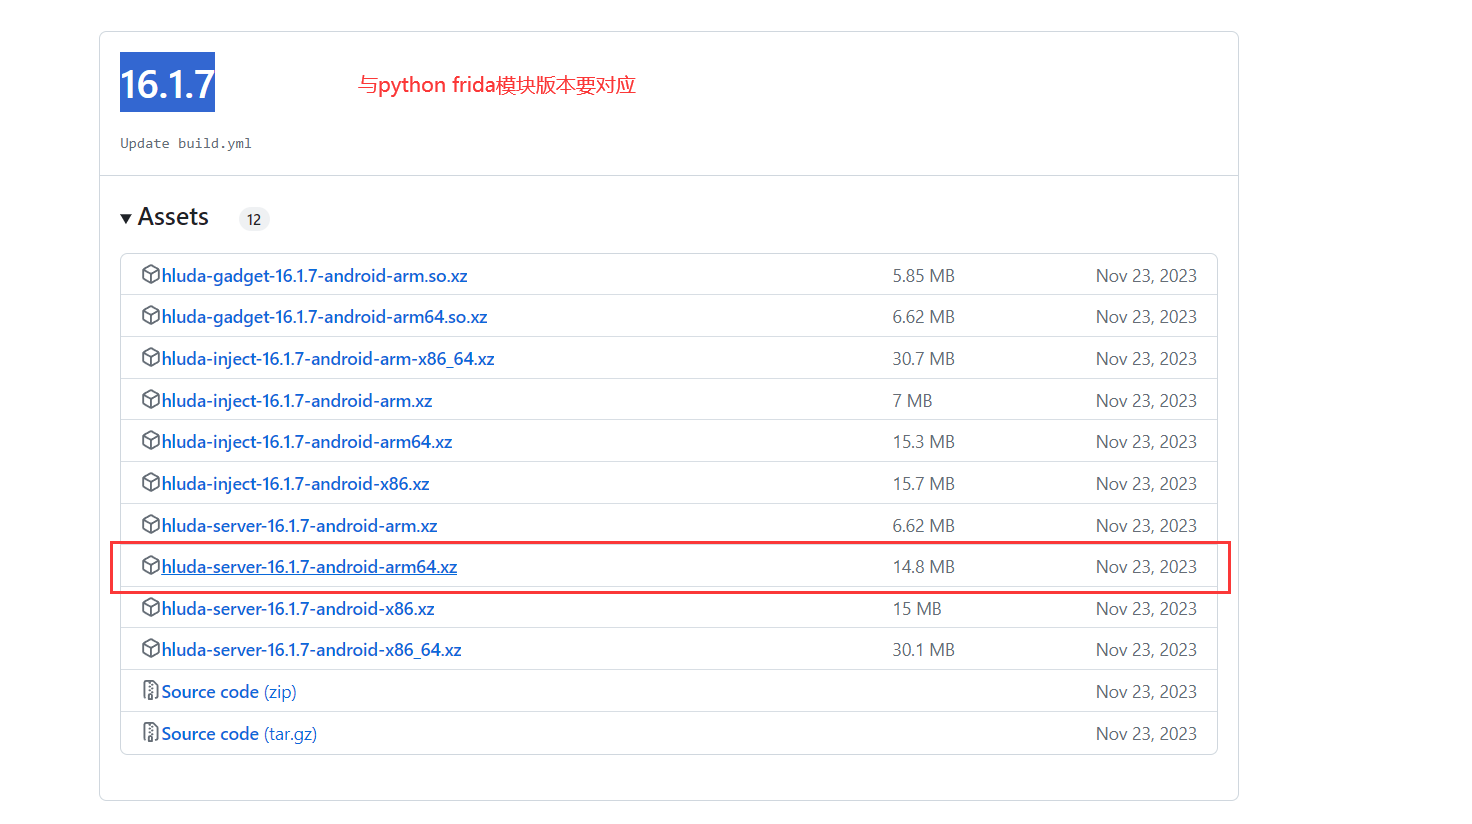Download hluda-inject-16.1.7-android-arm-x86_64.xz

[x=328, y=359]
